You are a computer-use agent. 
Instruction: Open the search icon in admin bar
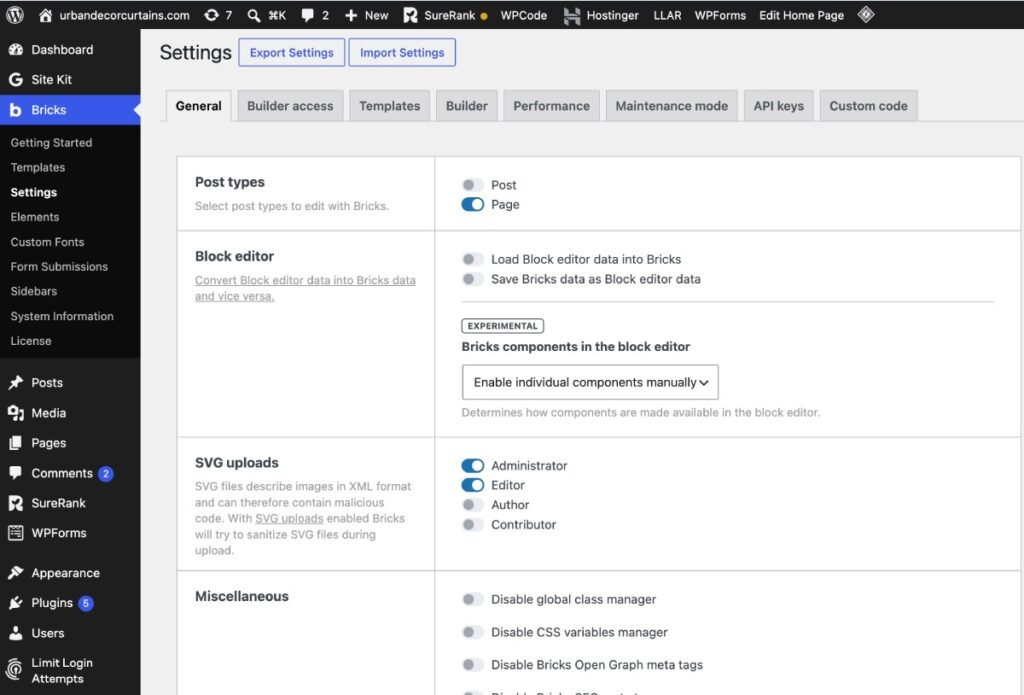[x=254, y=15]
